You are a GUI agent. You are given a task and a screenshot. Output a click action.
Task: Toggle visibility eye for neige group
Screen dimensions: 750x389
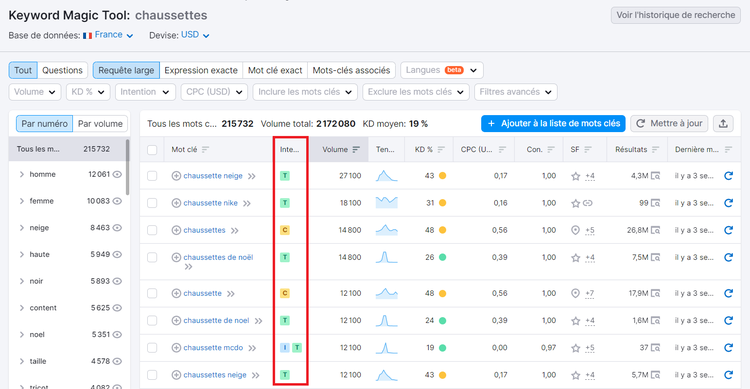(117, 228)
